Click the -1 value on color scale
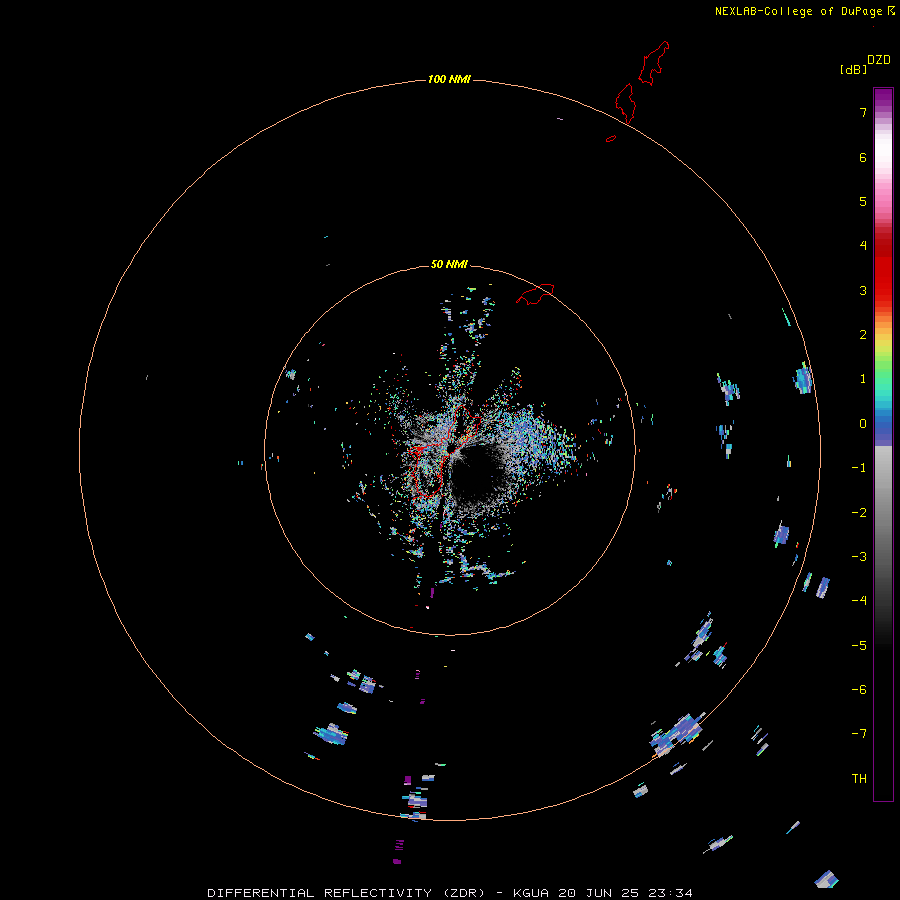Image resolution: width=900 pixels, height=900 pixels. (859, 468)
